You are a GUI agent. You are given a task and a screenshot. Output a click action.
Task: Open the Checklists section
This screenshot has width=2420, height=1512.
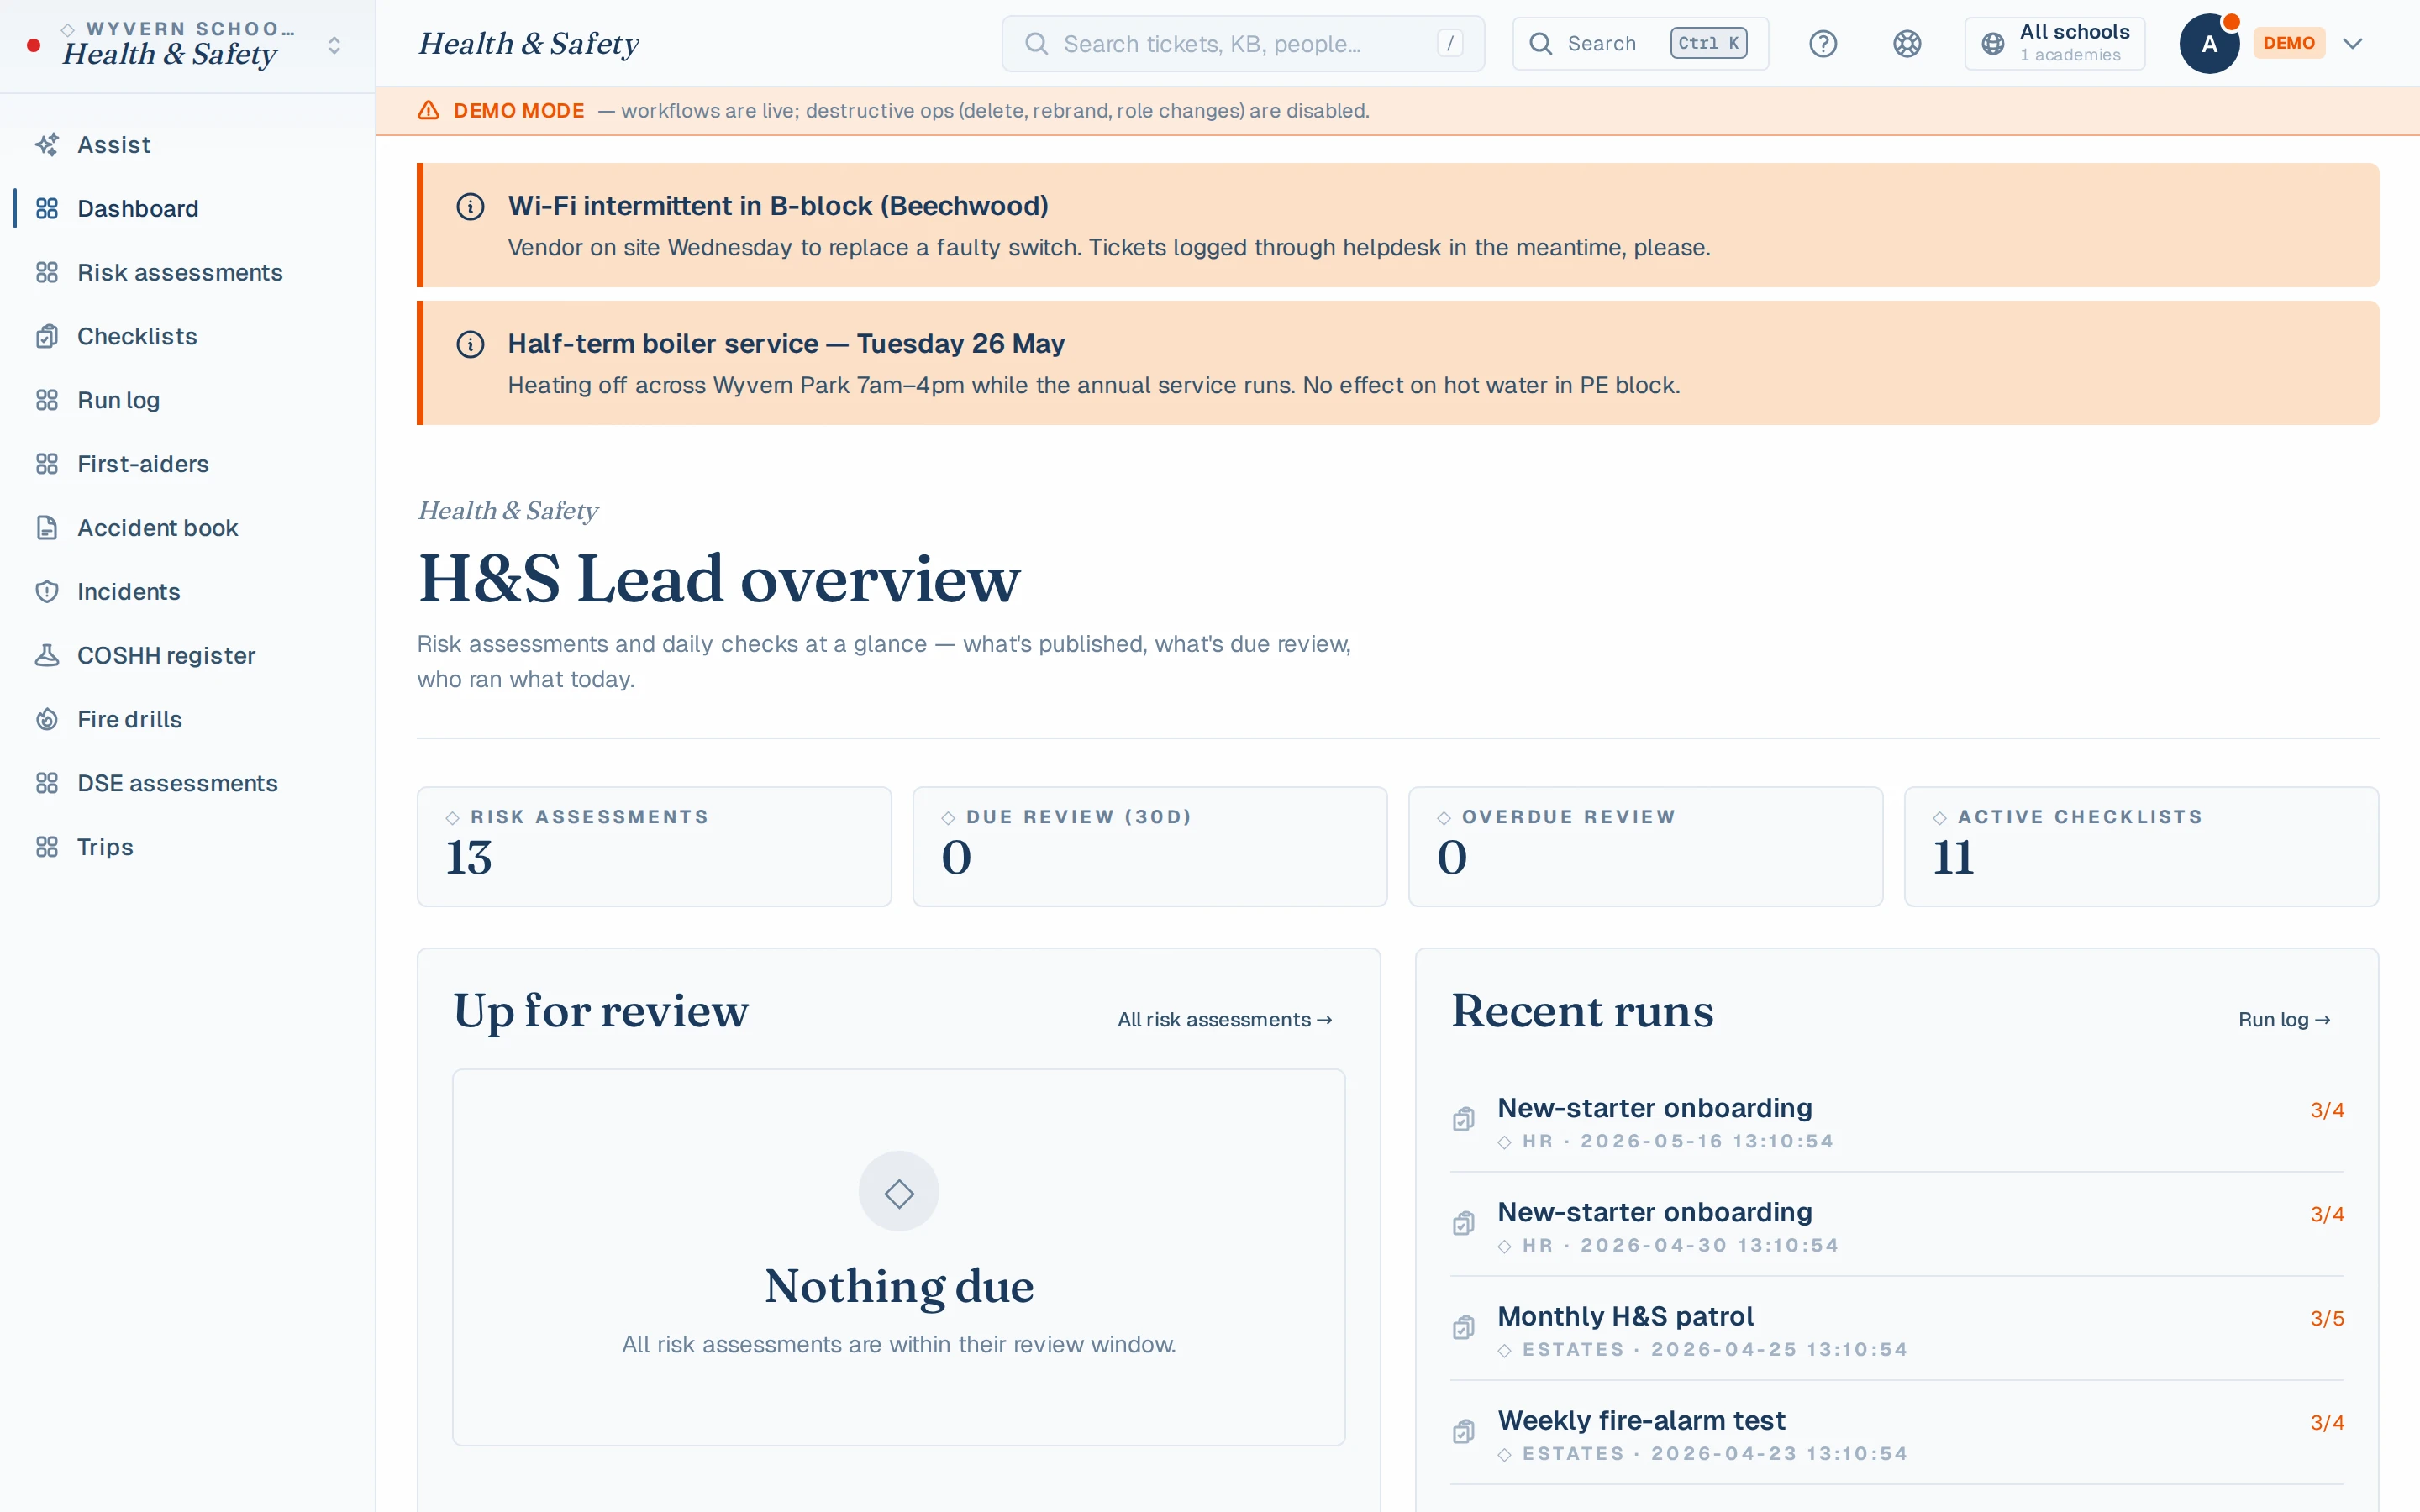click(x=188, y=337)
